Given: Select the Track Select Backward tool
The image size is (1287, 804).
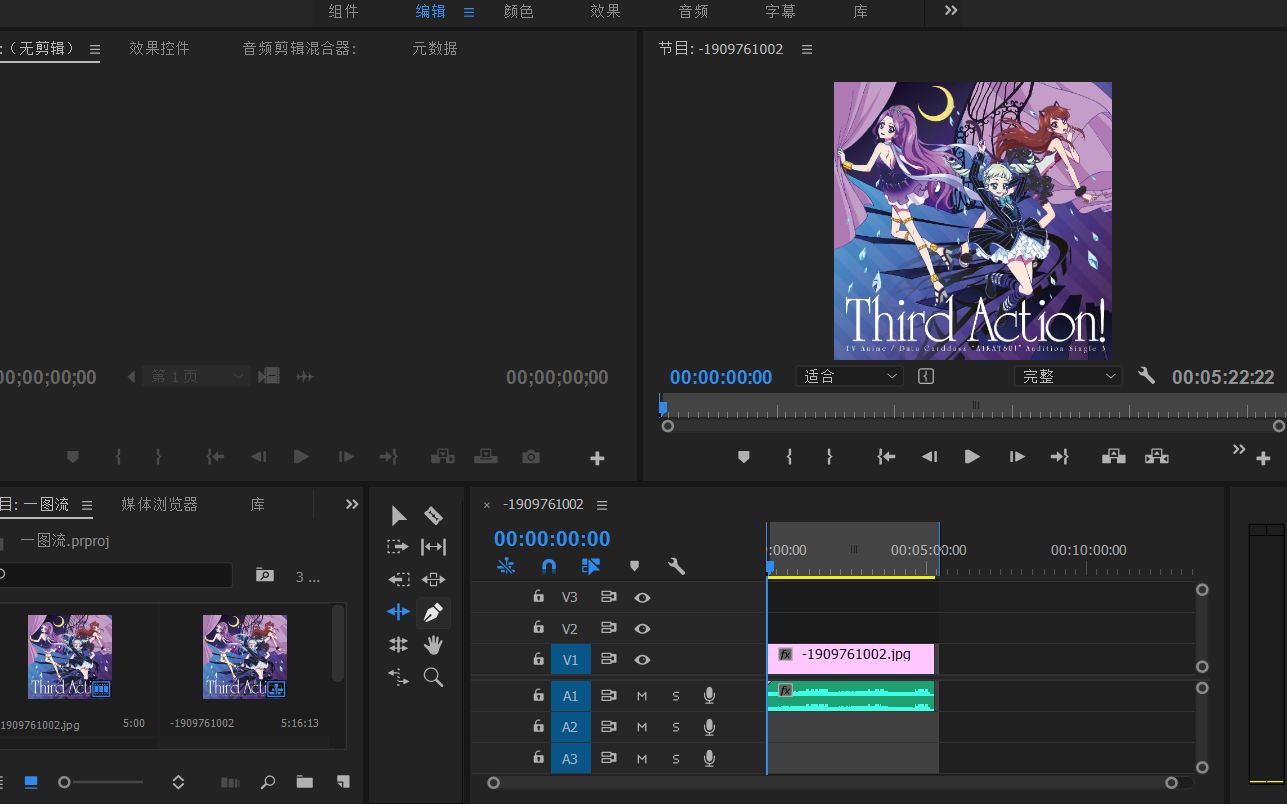Looking at the screenshot, I should pyautogui.click(x=399, y=579).
